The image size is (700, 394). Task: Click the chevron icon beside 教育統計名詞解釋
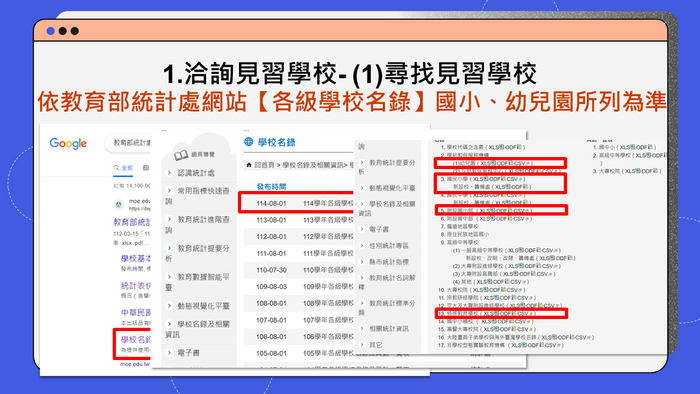point(362,278)
